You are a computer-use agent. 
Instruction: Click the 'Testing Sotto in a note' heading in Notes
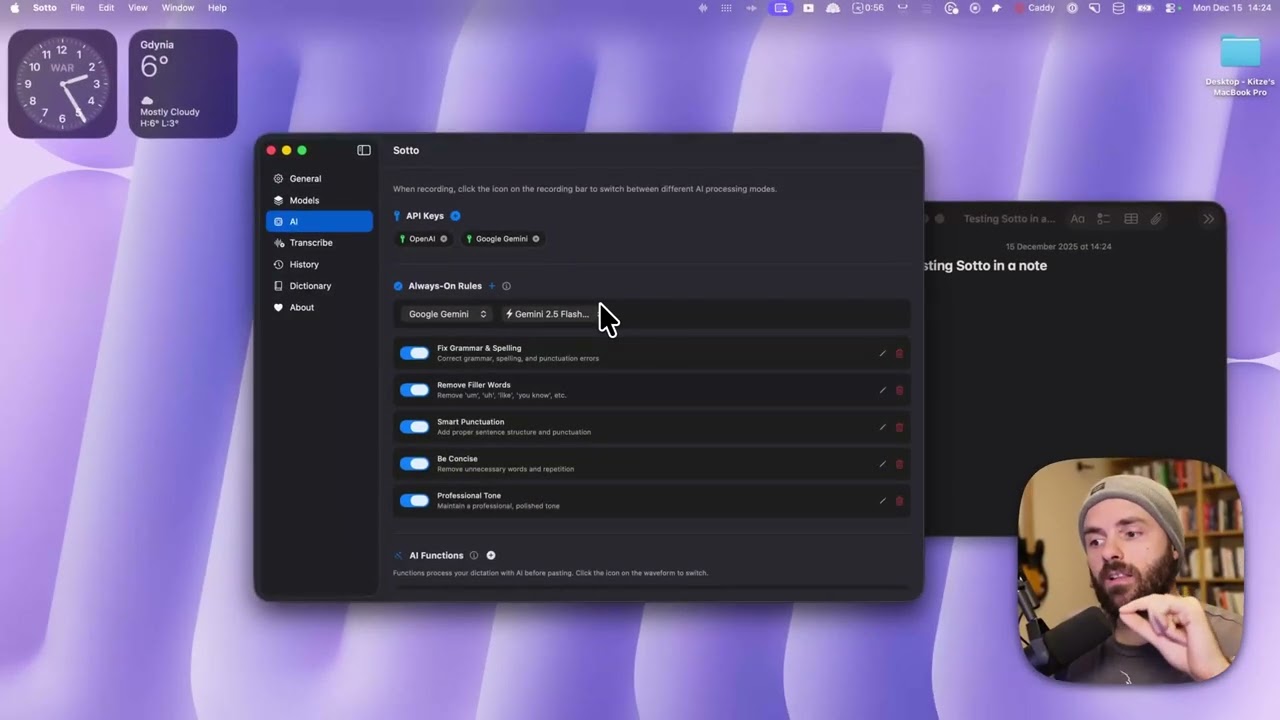985,266
